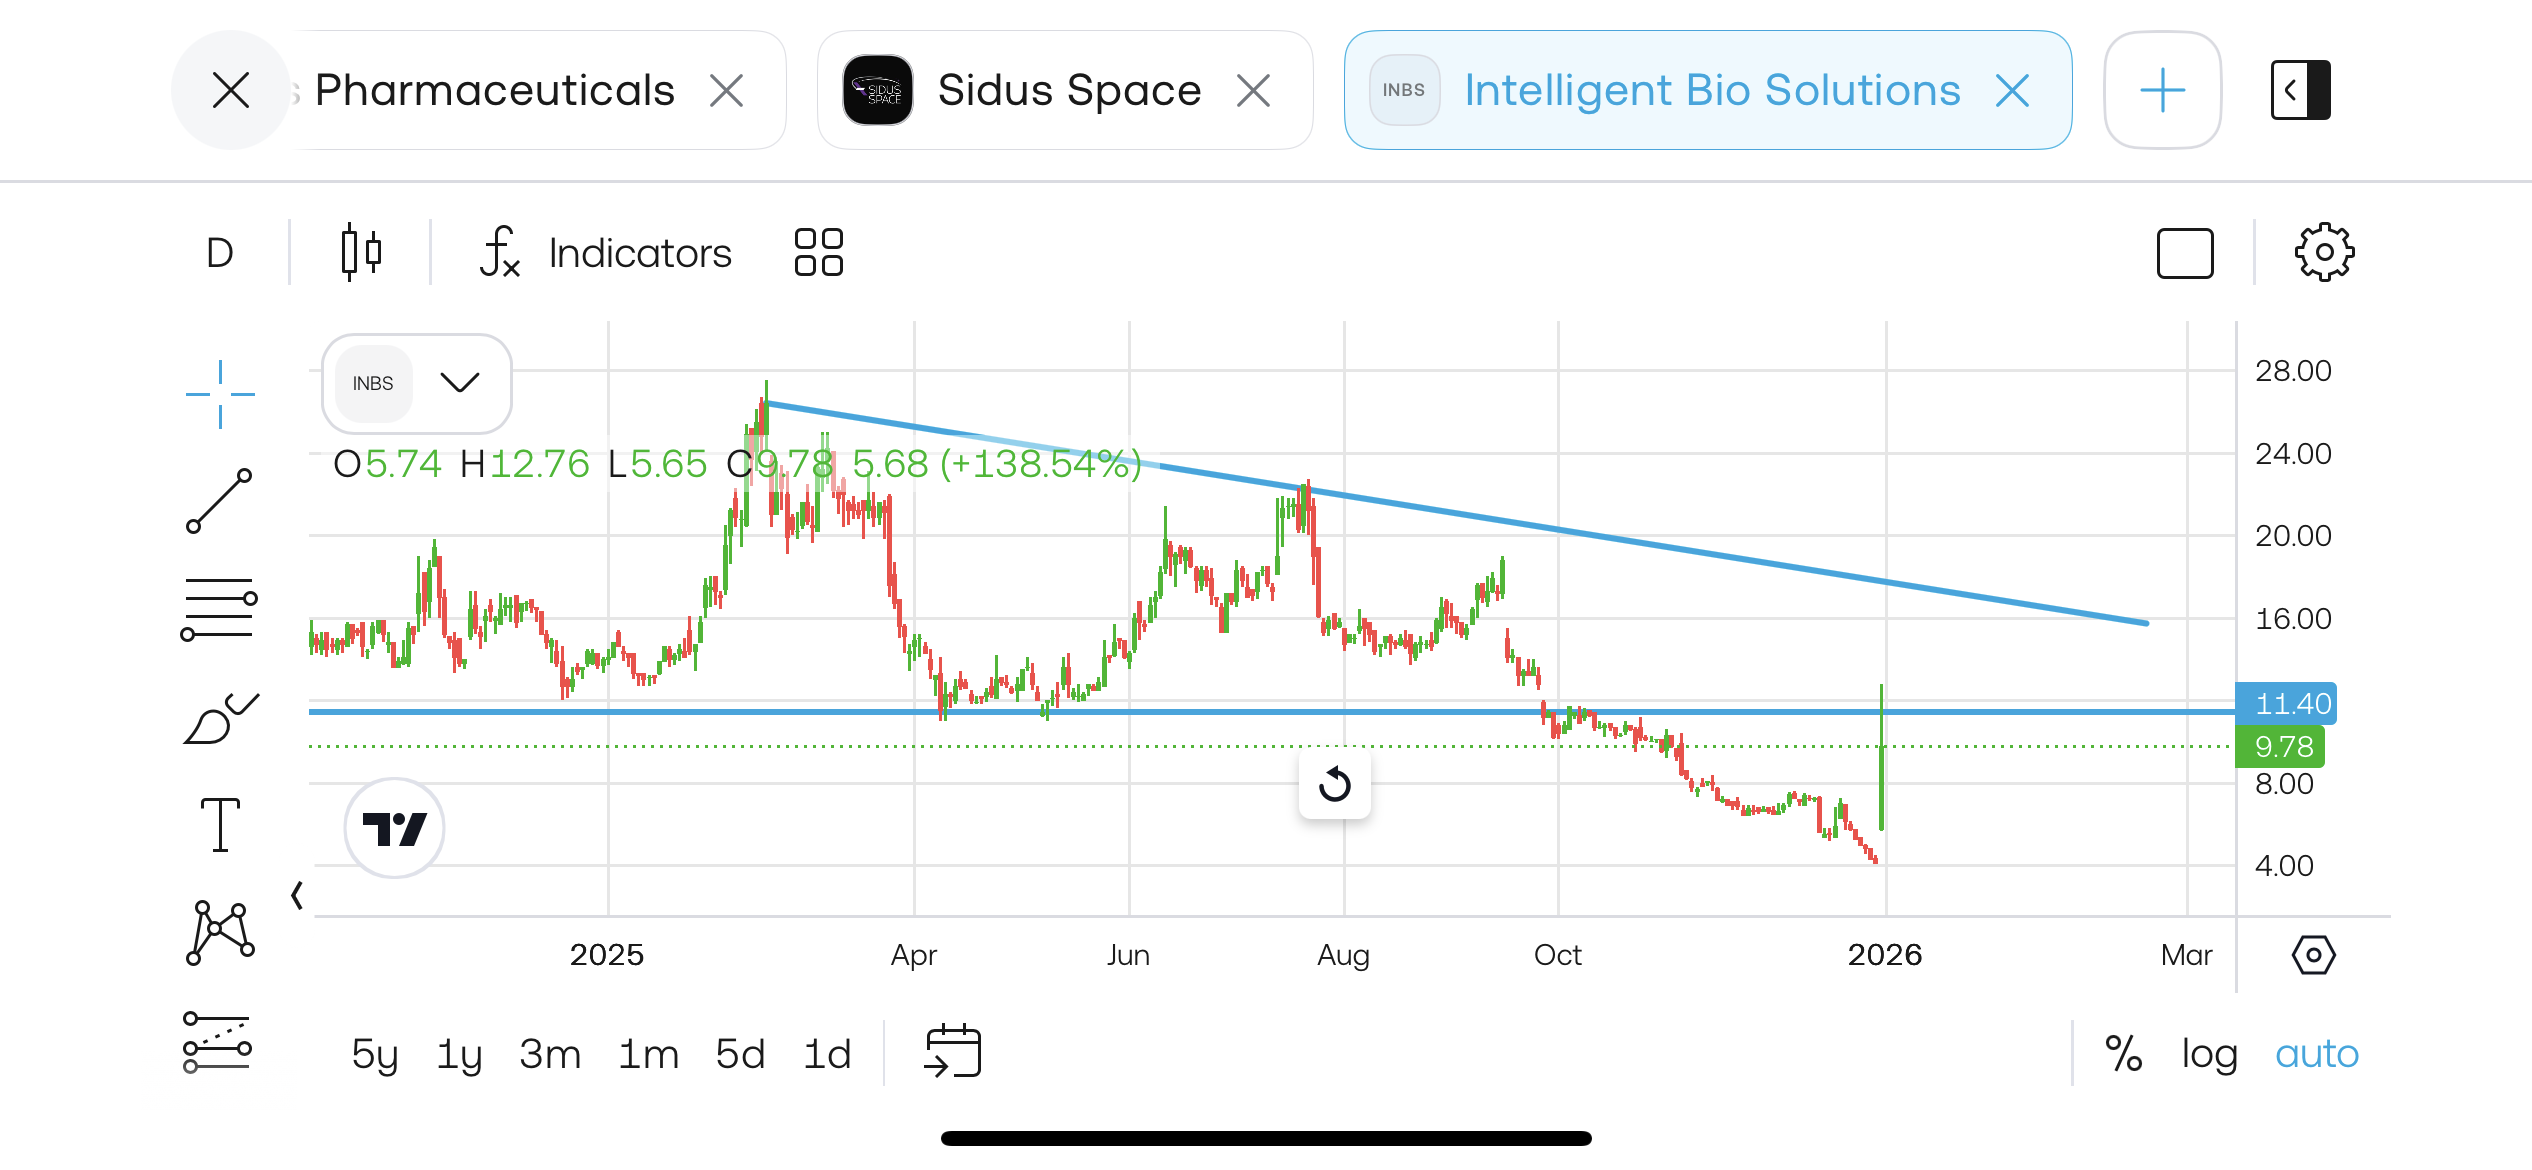
Task: Click the INBS badge in the tab
Action: (x=1404, y=90)
